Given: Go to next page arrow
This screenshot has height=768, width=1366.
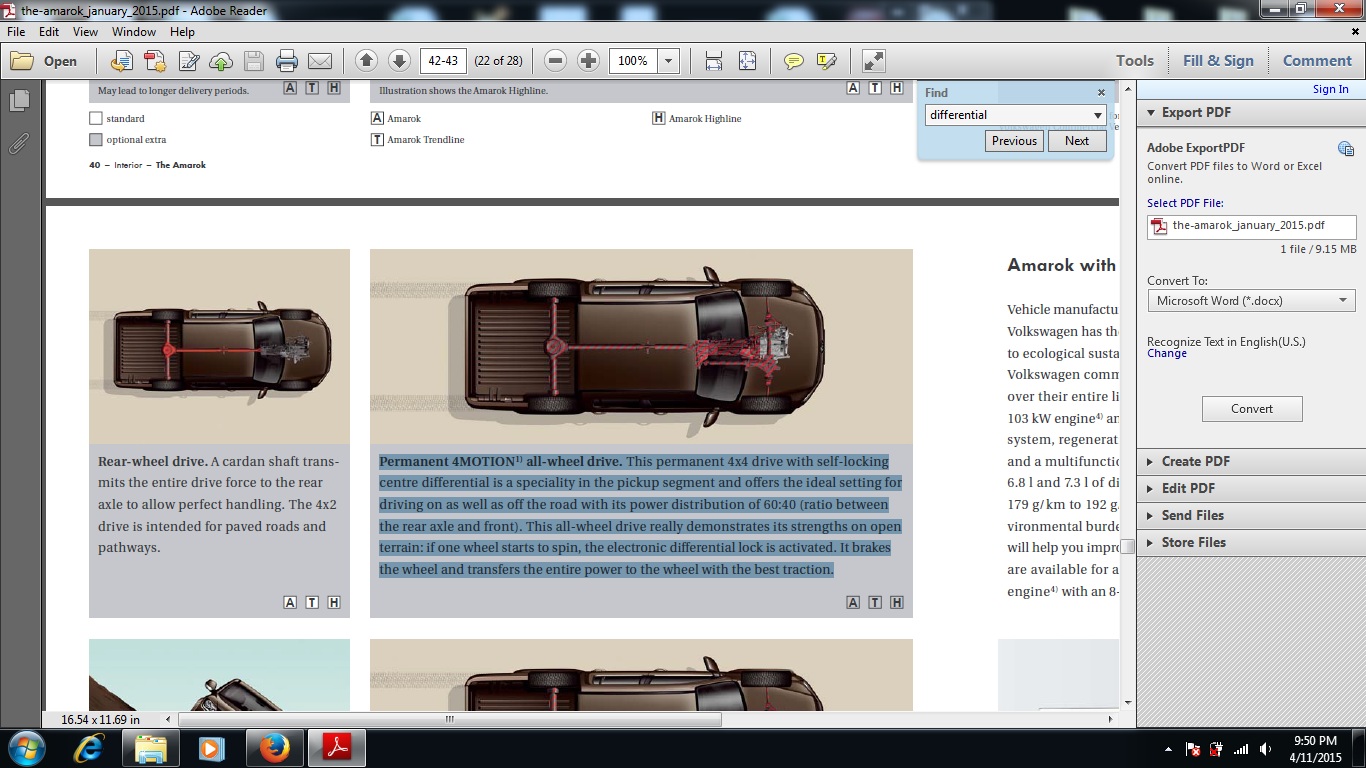Looking at the screenshot, I should pyautogui.click(x=399, y=61).
